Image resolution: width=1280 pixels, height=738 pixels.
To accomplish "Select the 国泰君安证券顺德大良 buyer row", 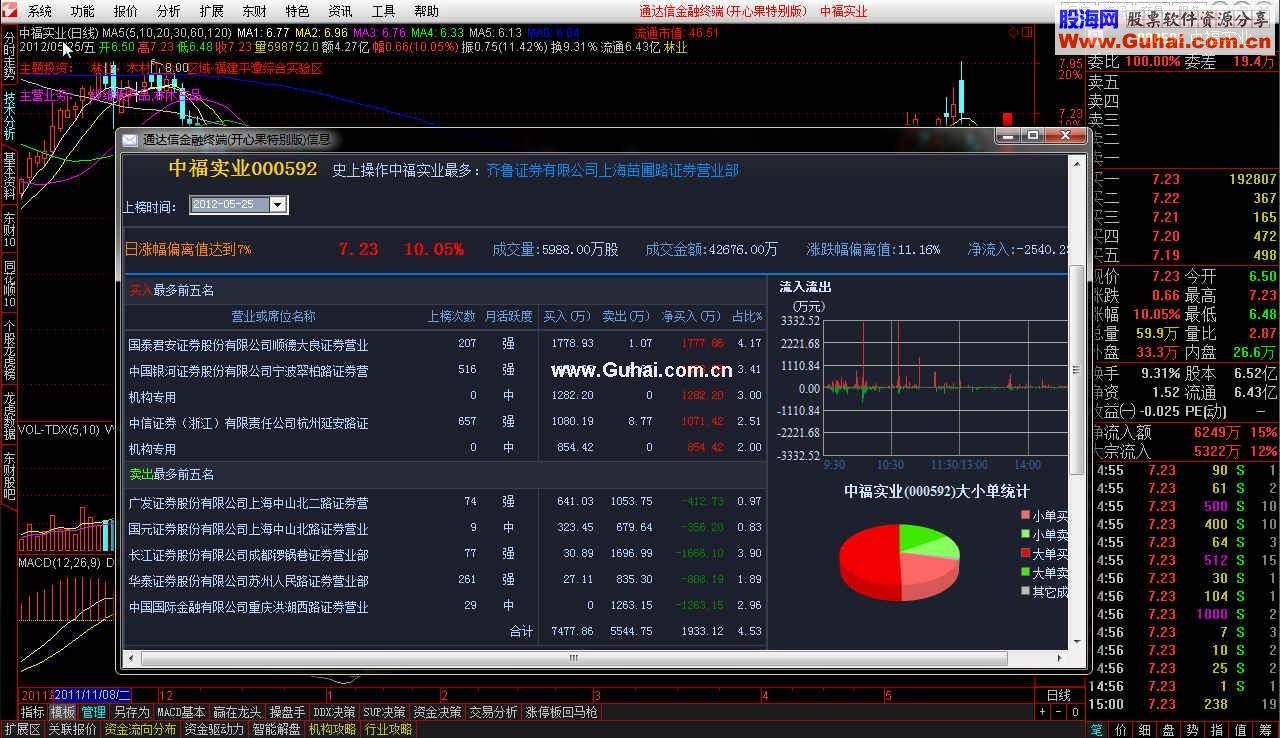I will click(445, 344).
